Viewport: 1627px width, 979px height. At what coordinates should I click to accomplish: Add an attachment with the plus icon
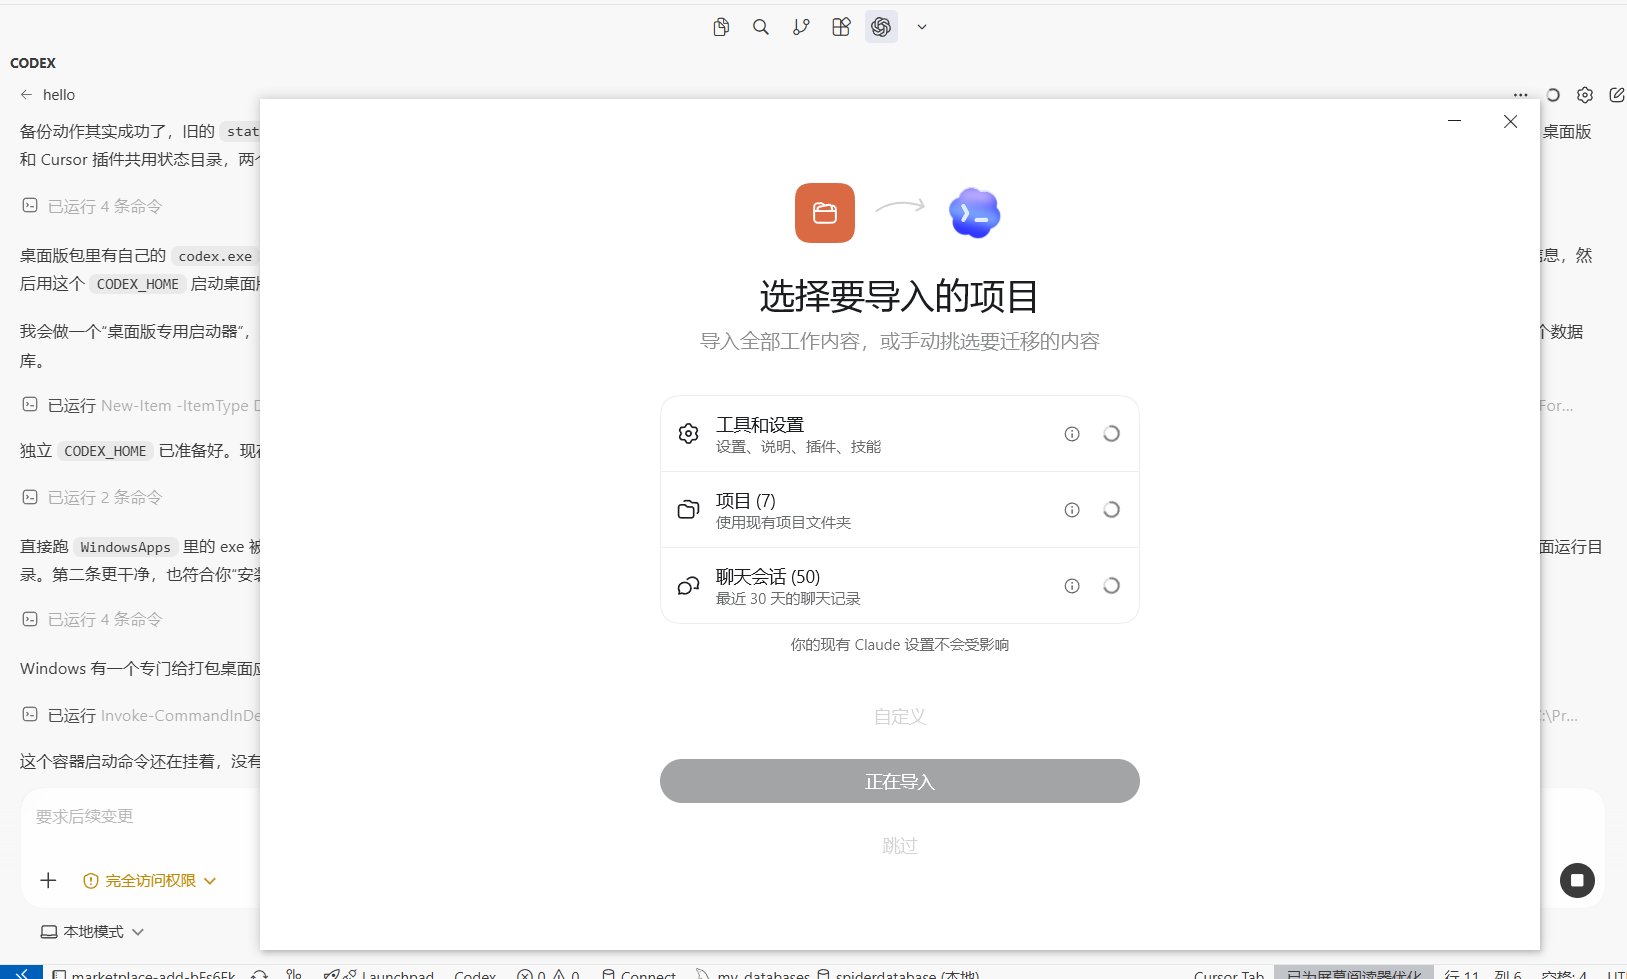pyautogui.click(x=48, y=880)
